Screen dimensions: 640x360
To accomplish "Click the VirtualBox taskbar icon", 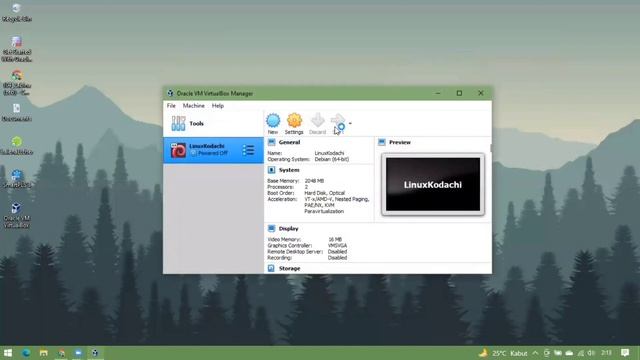I will (x=95, y=353).
